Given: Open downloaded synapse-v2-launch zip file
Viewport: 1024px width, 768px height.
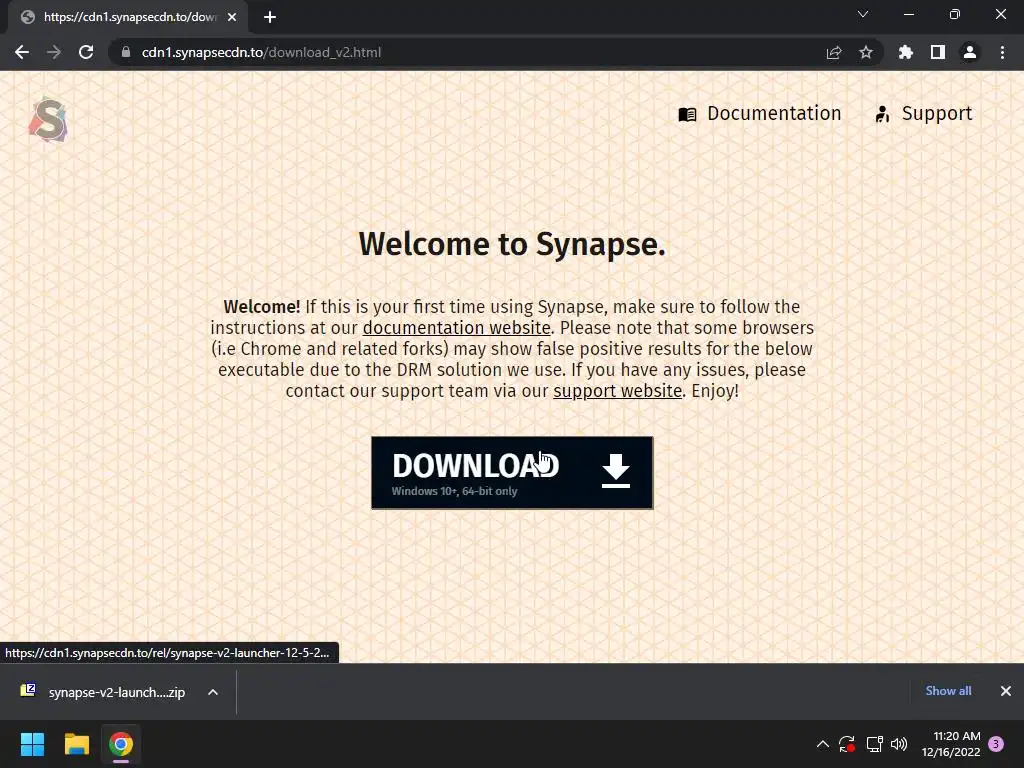Looking at the screenshot, I should tap(103, 692).
